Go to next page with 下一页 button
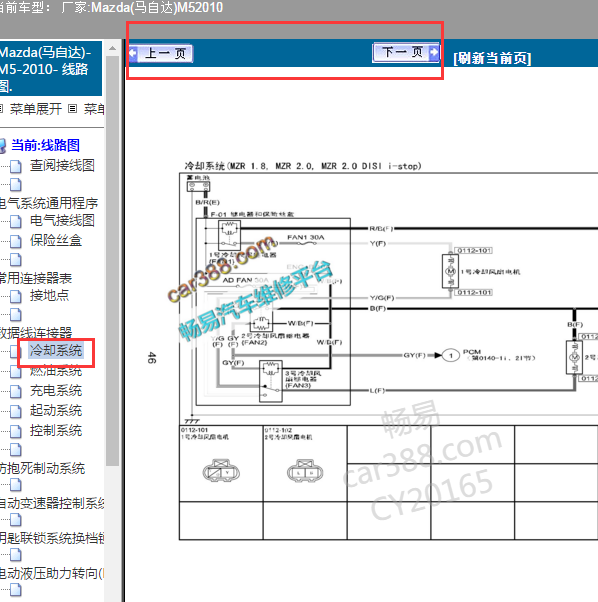Viewport: 598px width, 602px height. click(406, 52)
